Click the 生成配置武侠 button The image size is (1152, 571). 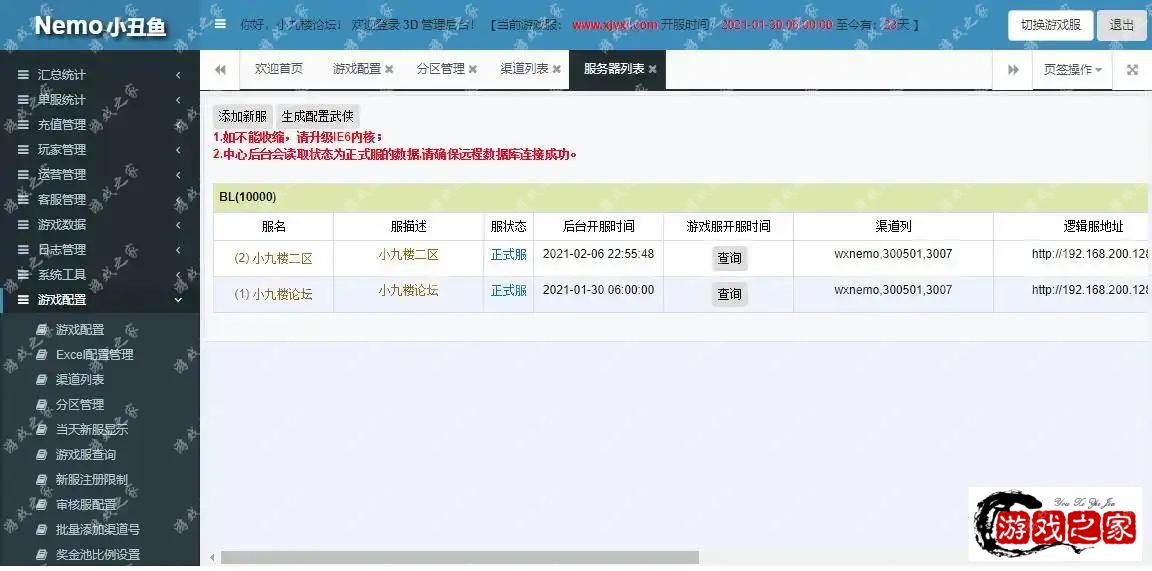[x=317, y=117]
